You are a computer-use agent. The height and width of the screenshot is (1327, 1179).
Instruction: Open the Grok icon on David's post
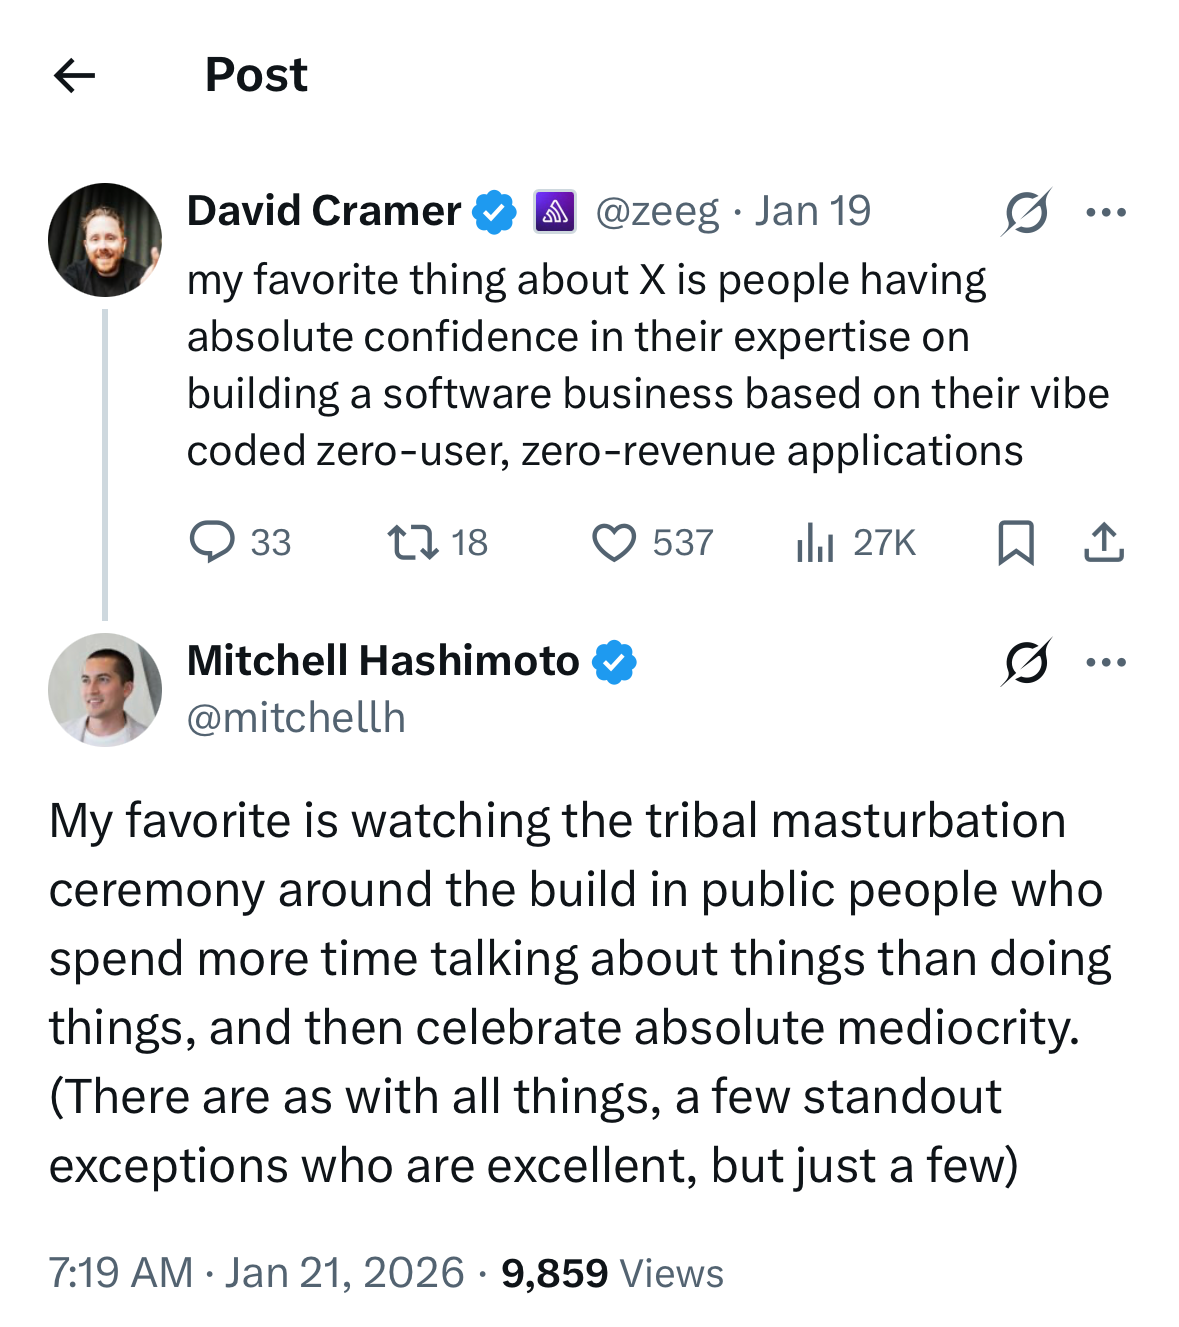(1026, 212)
